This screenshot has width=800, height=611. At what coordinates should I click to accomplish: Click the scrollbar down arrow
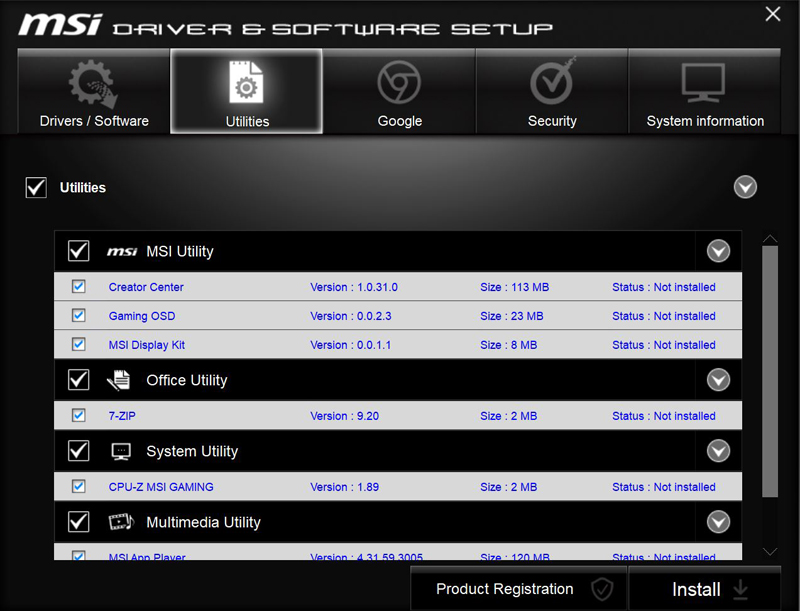click(x=770, y=551)
